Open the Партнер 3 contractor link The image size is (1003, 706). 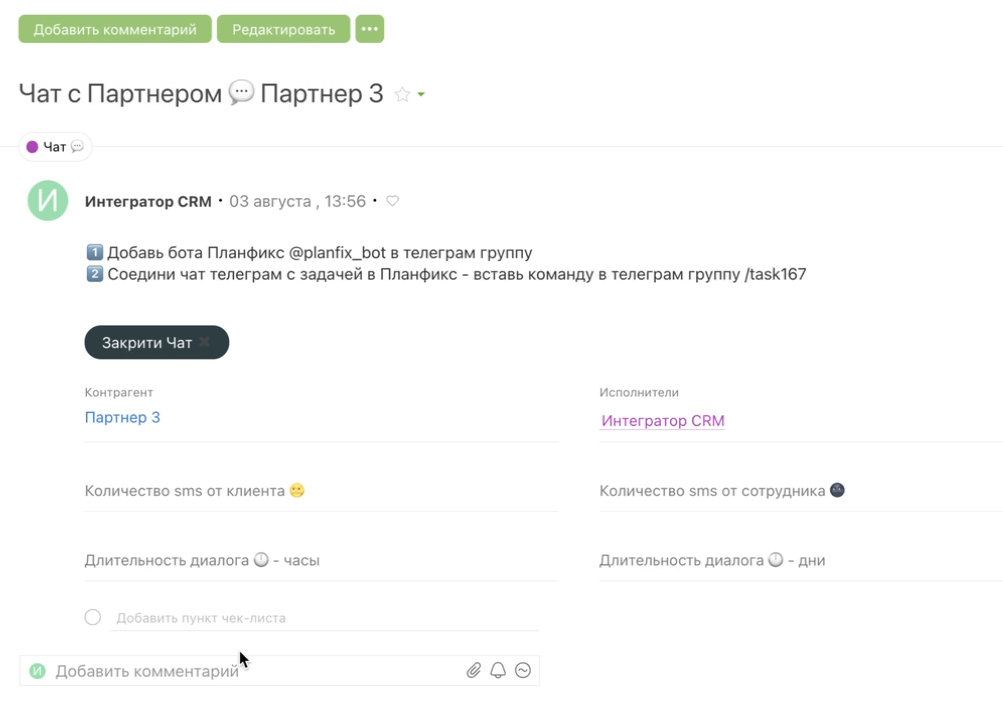122,417
